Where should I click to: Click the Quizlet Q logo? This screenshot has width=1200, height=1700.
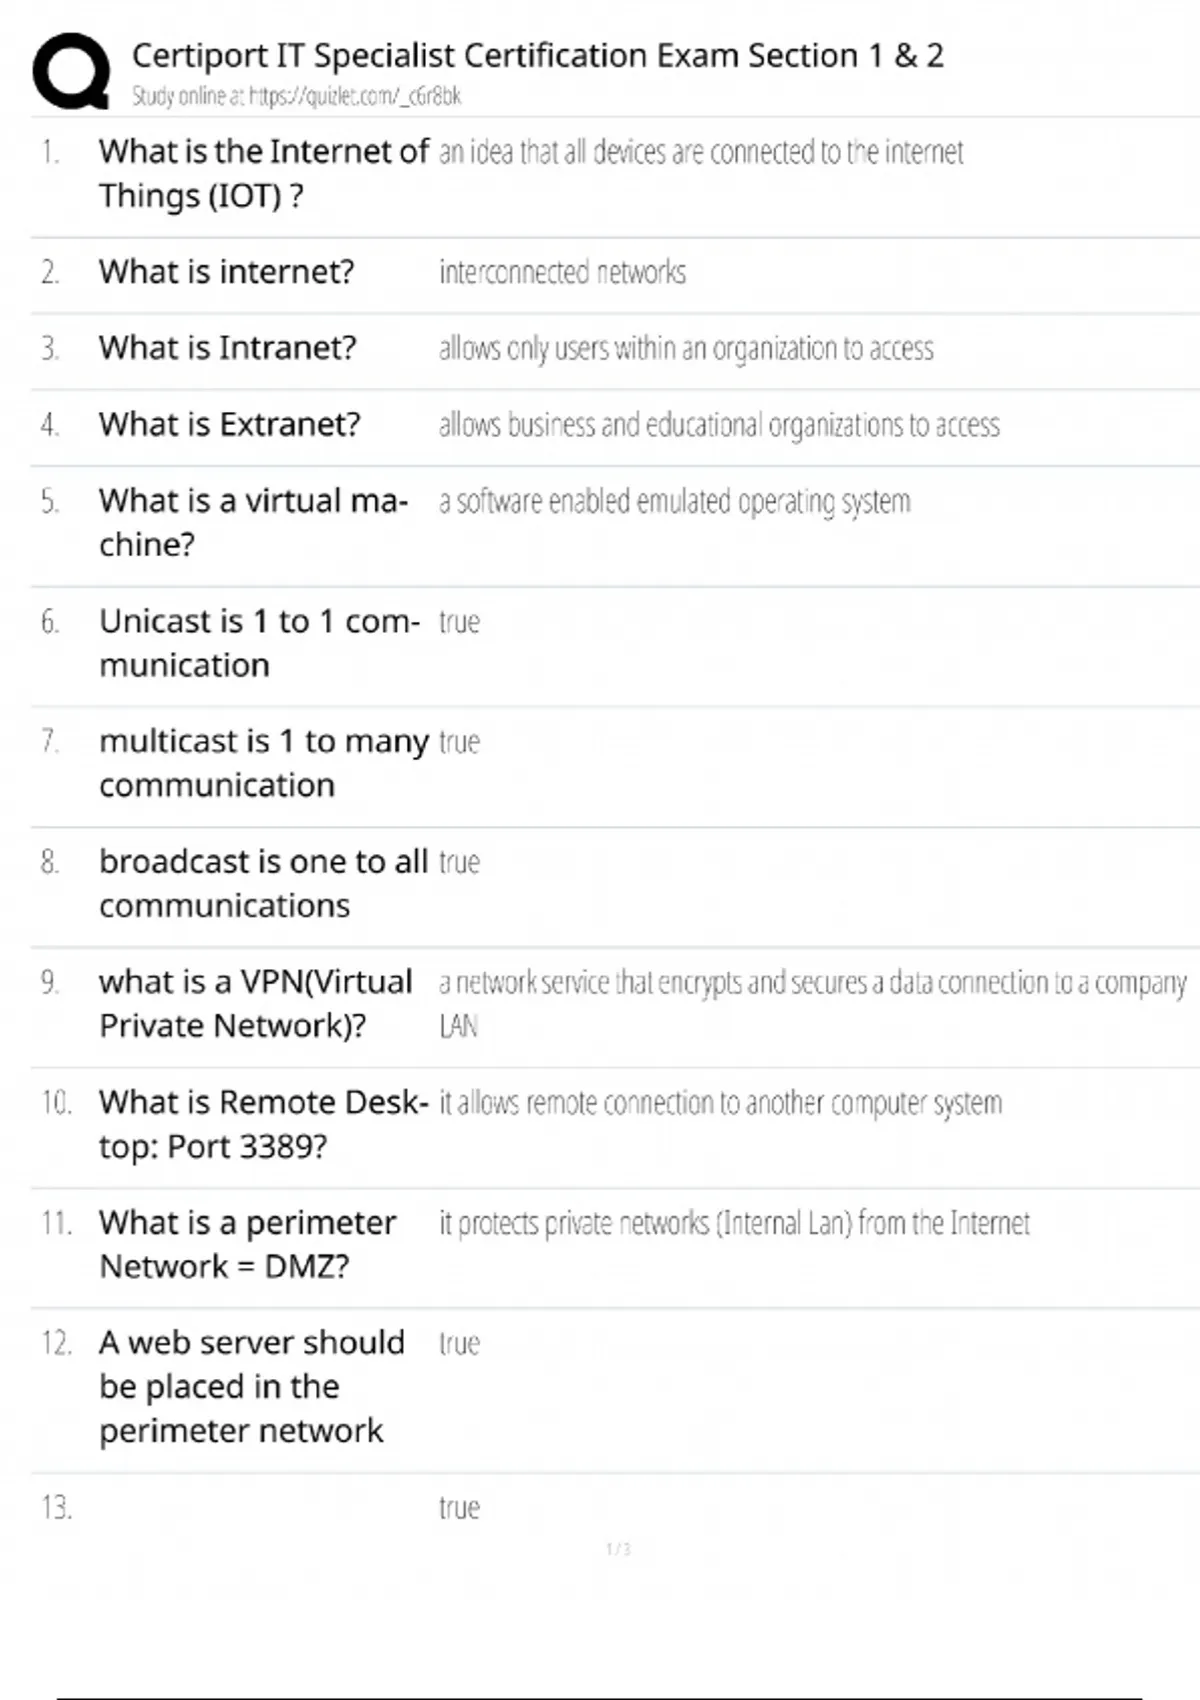(x=71, y=71)
